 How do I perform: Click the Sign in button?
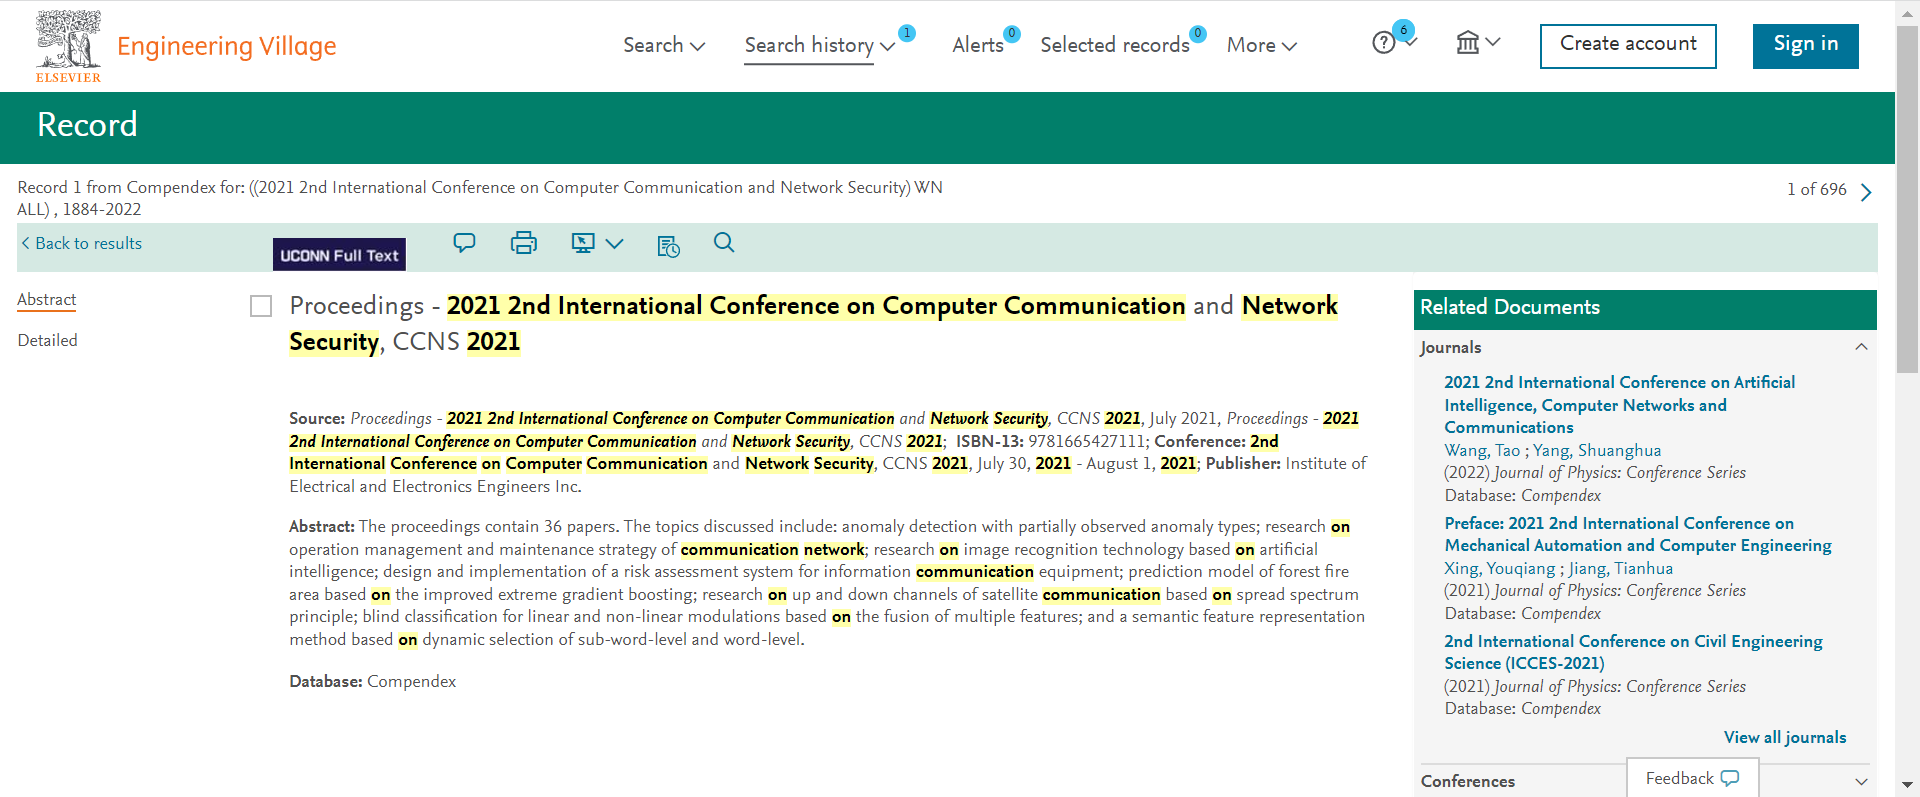pos(1805,46)
